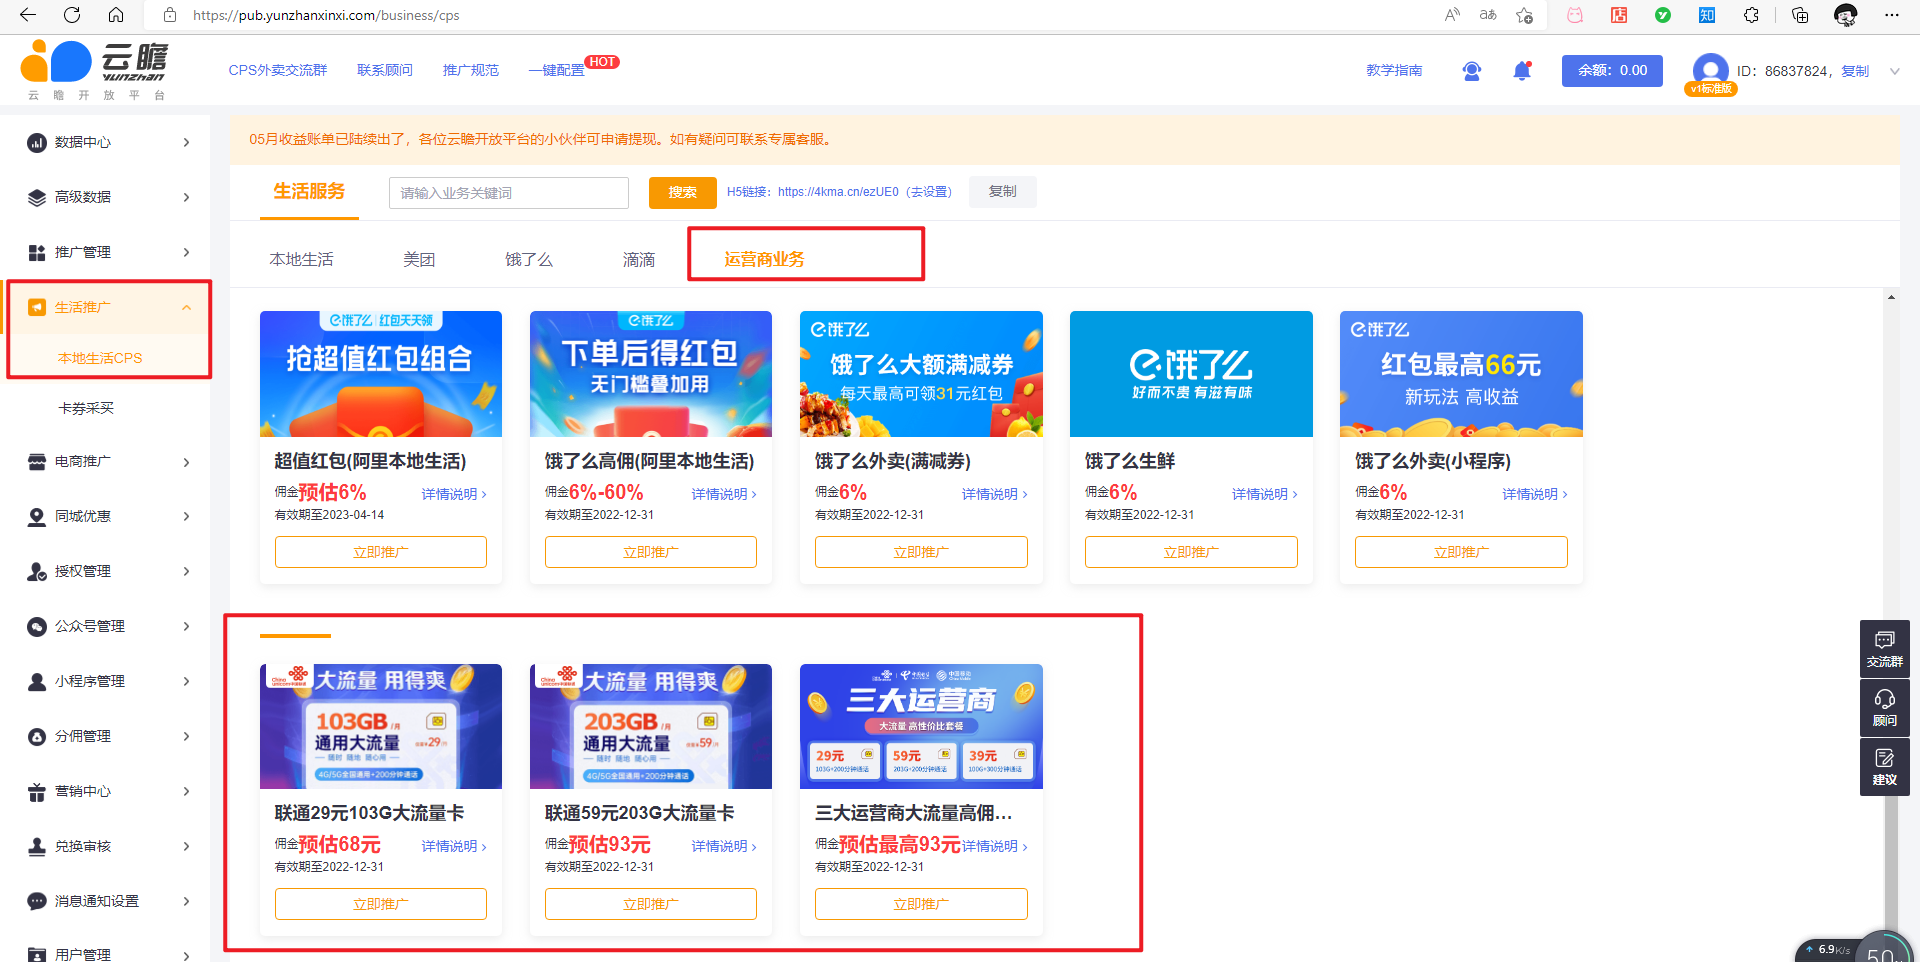Switch to the 运营商业务 tab
The height and width of the screenshot is (962, 1920).
point(764,259)
